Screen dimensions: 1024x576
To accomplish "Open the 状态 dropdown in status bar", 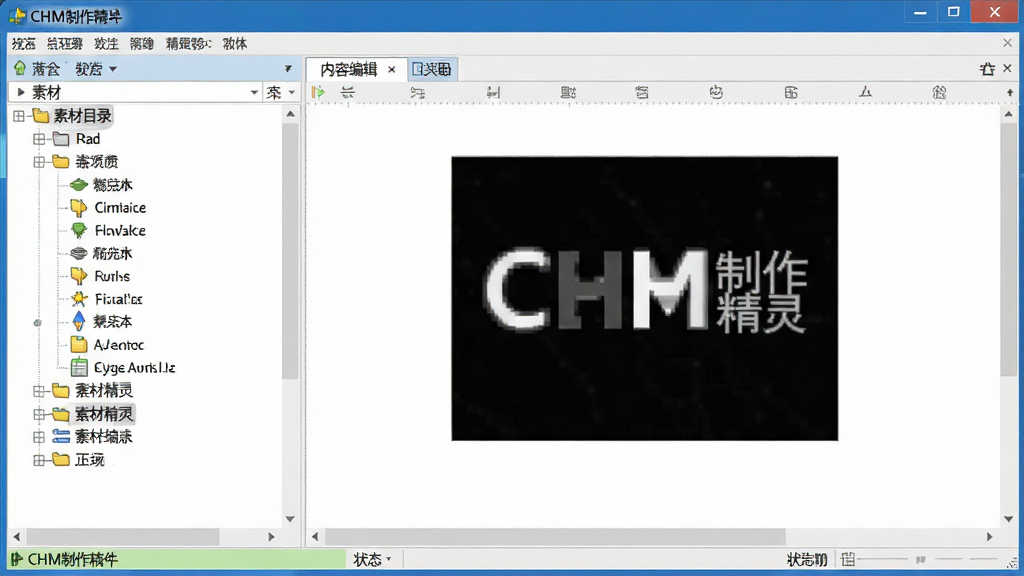I will pyautogui.click(x=372, y=560).
